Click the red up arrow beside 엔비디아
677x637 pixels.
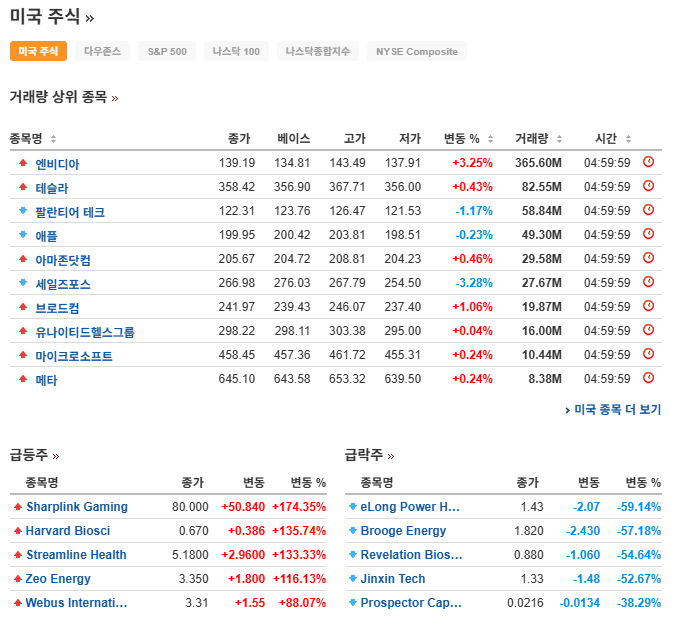click(x=23, y=163)
